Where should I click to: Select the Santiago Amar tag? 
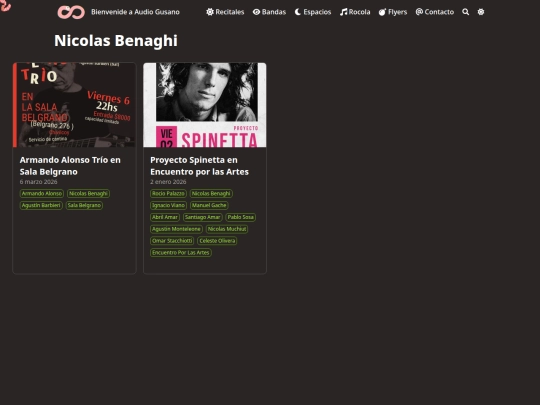tap(202, 217)
